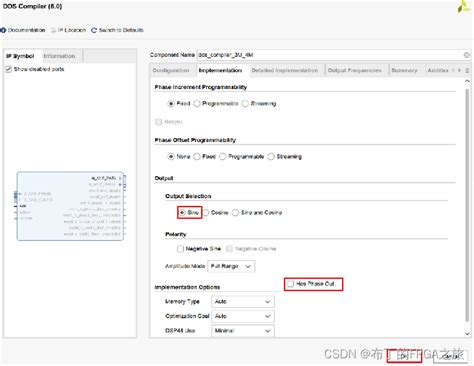474x366 pixels.
Task: Select Sine and Cosine output
Action: click(235, 213)
